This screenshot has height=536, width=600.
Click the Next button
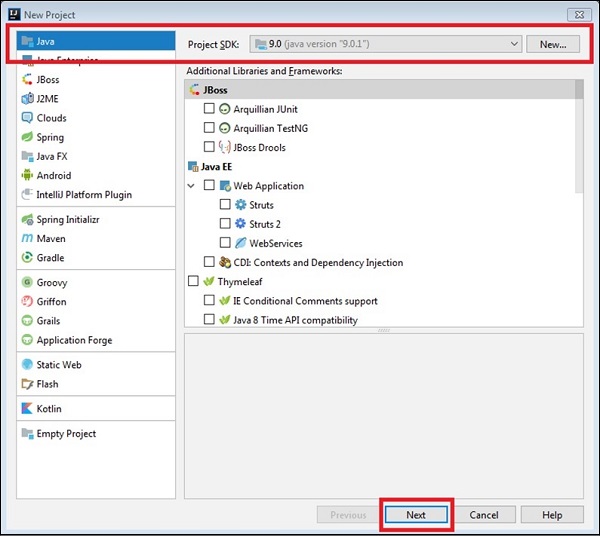tap(416, 515)
